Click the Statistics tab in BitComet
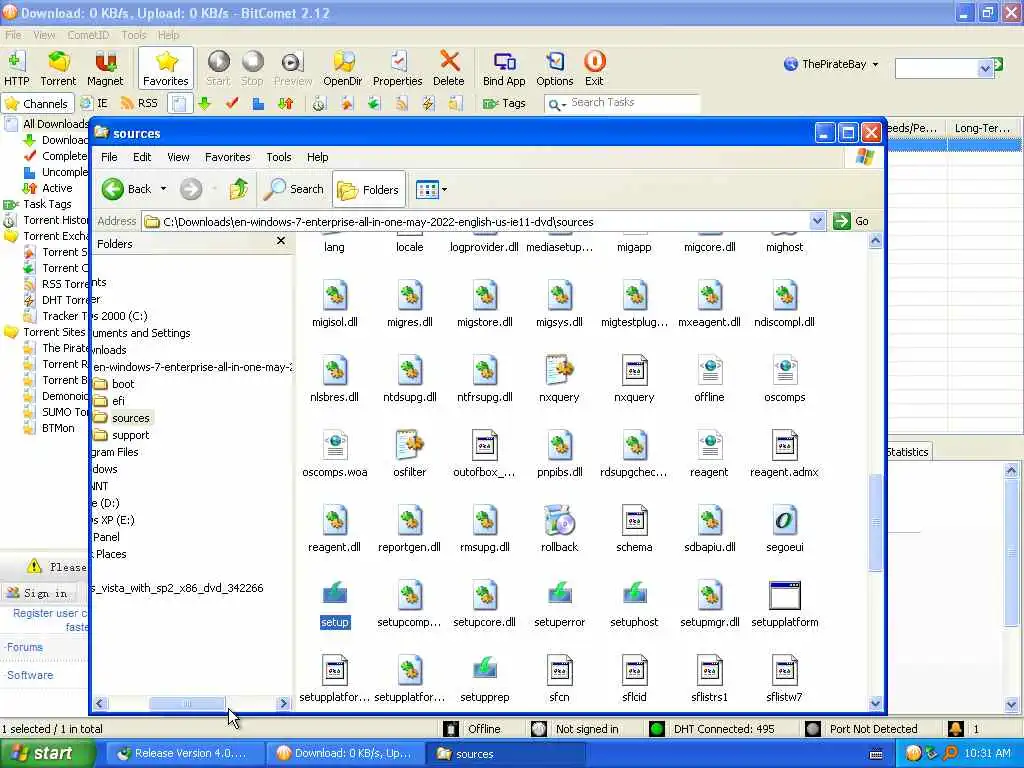The height and width of the screenshot is (768, 1024). (907, 452)
